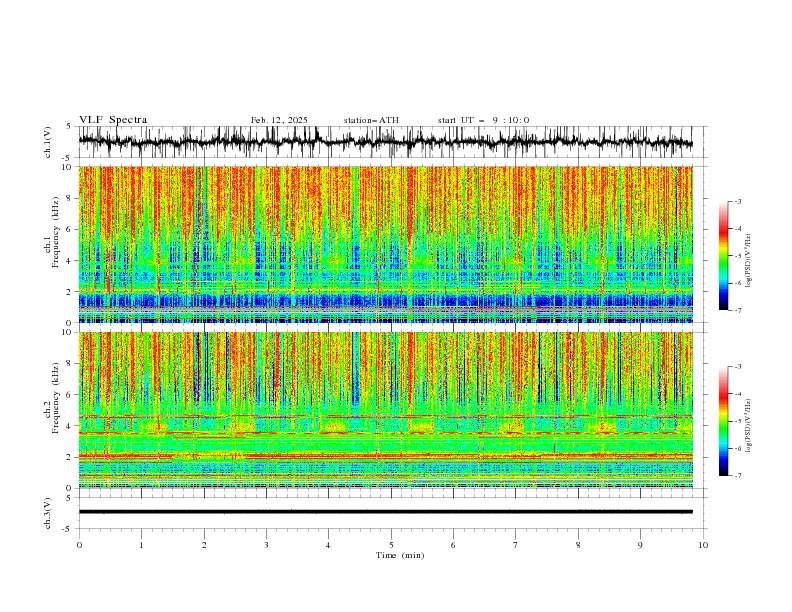Click time axis tick label "10" at right end
Viewport: 792px width, 612px height.
pos(703,545)
